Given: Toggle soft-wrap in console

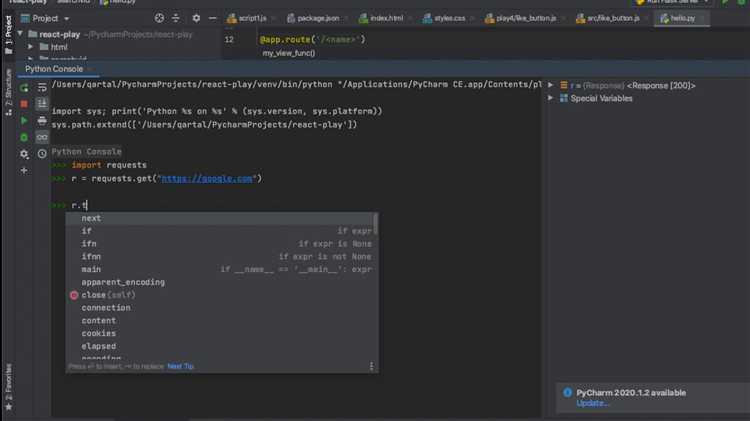Looking at the screenshot, I should point(42,88).
